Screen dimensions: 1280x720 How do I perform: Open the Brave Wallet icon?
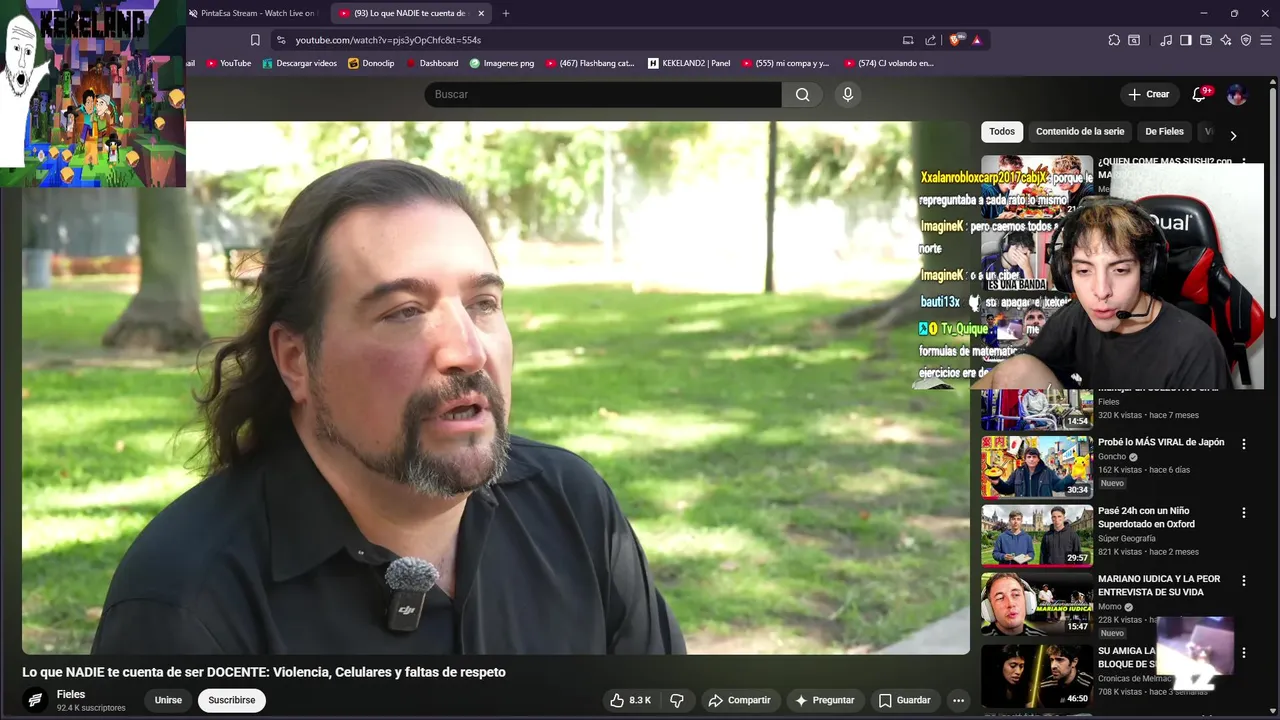(x=1206, y=40)
